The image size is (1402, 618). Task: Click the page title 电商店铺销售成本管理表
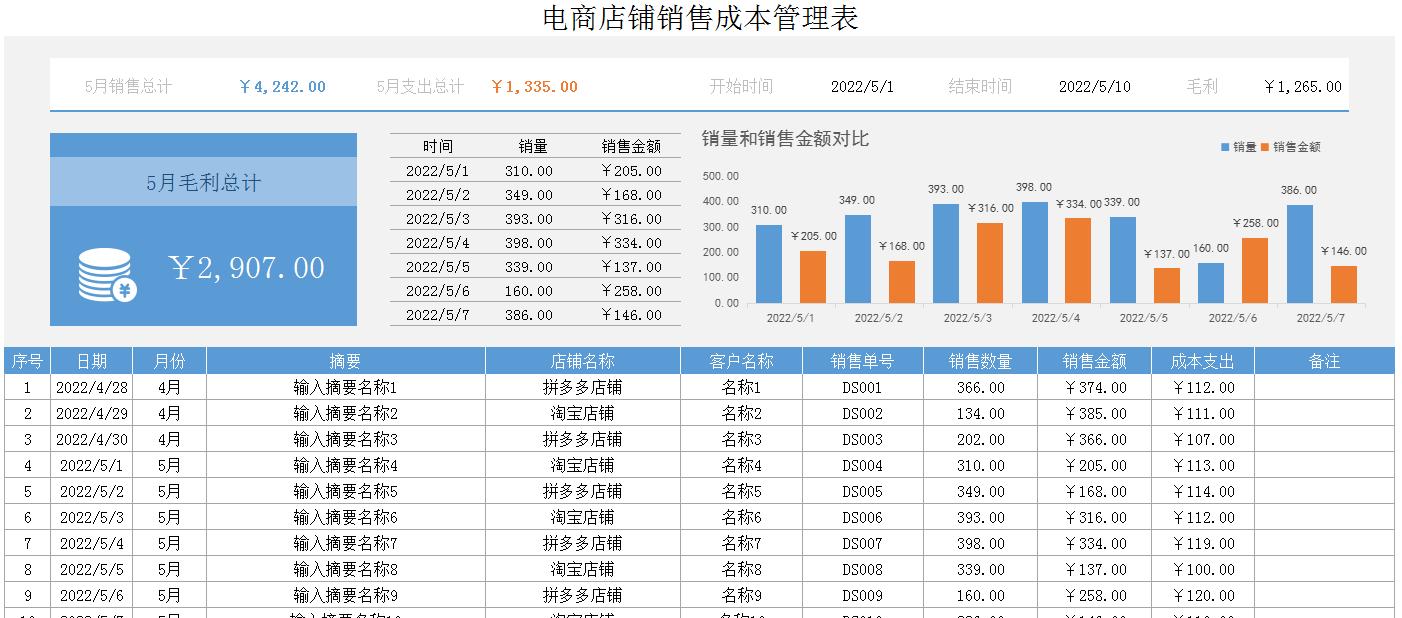pyautogui.click(x=701, y=17)
